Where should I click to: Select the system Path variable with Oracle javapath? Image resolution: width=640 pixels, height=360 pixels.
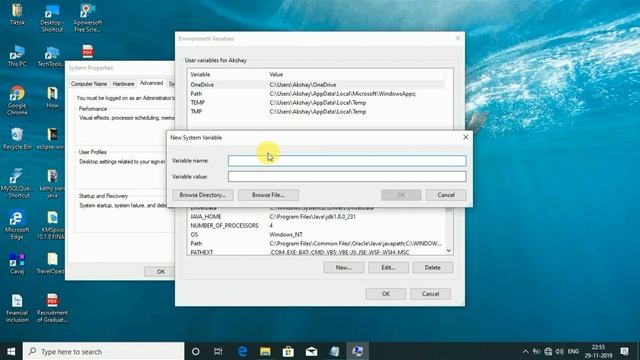coord(316,244)
